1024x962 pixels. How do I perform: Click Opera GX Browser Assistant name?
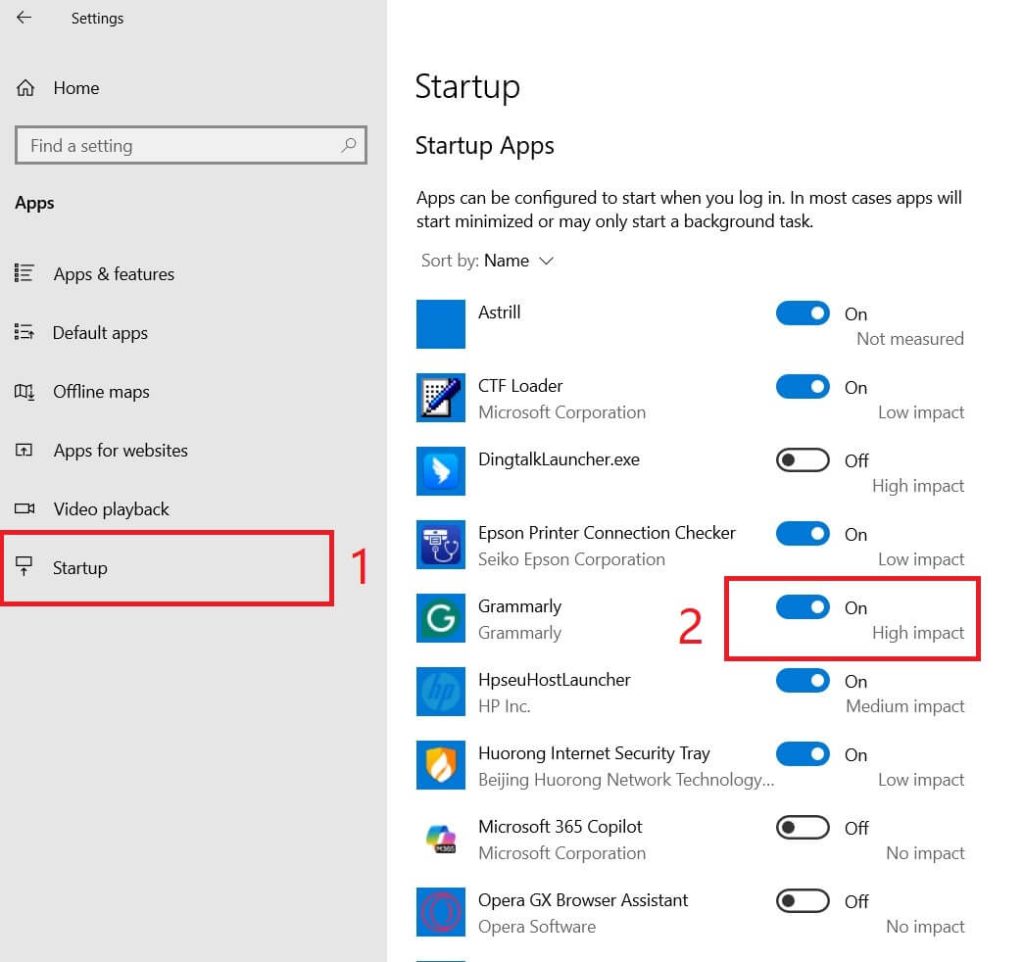click(583, 900)
